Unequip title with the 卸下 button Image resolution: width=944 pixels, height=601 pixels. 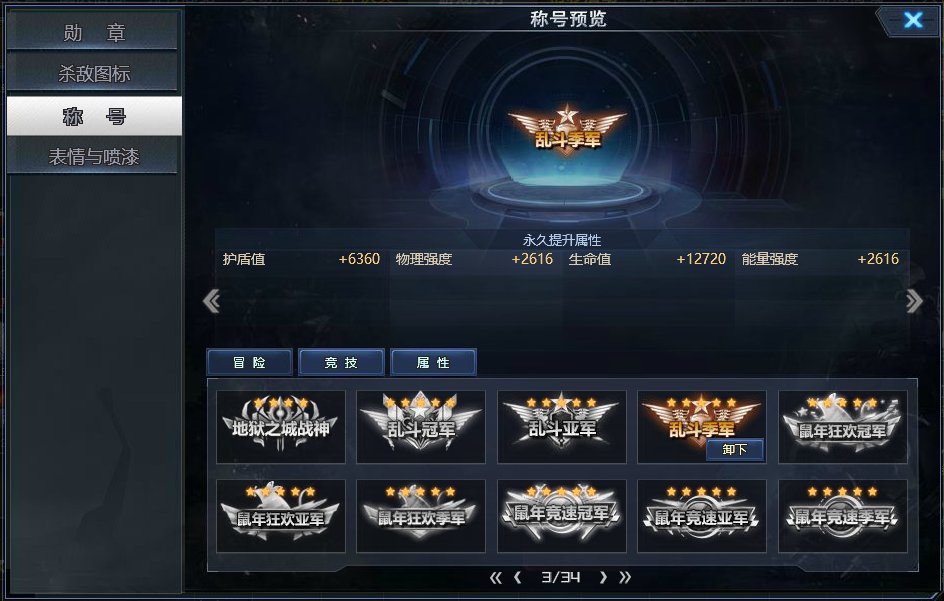click(734, 449)
